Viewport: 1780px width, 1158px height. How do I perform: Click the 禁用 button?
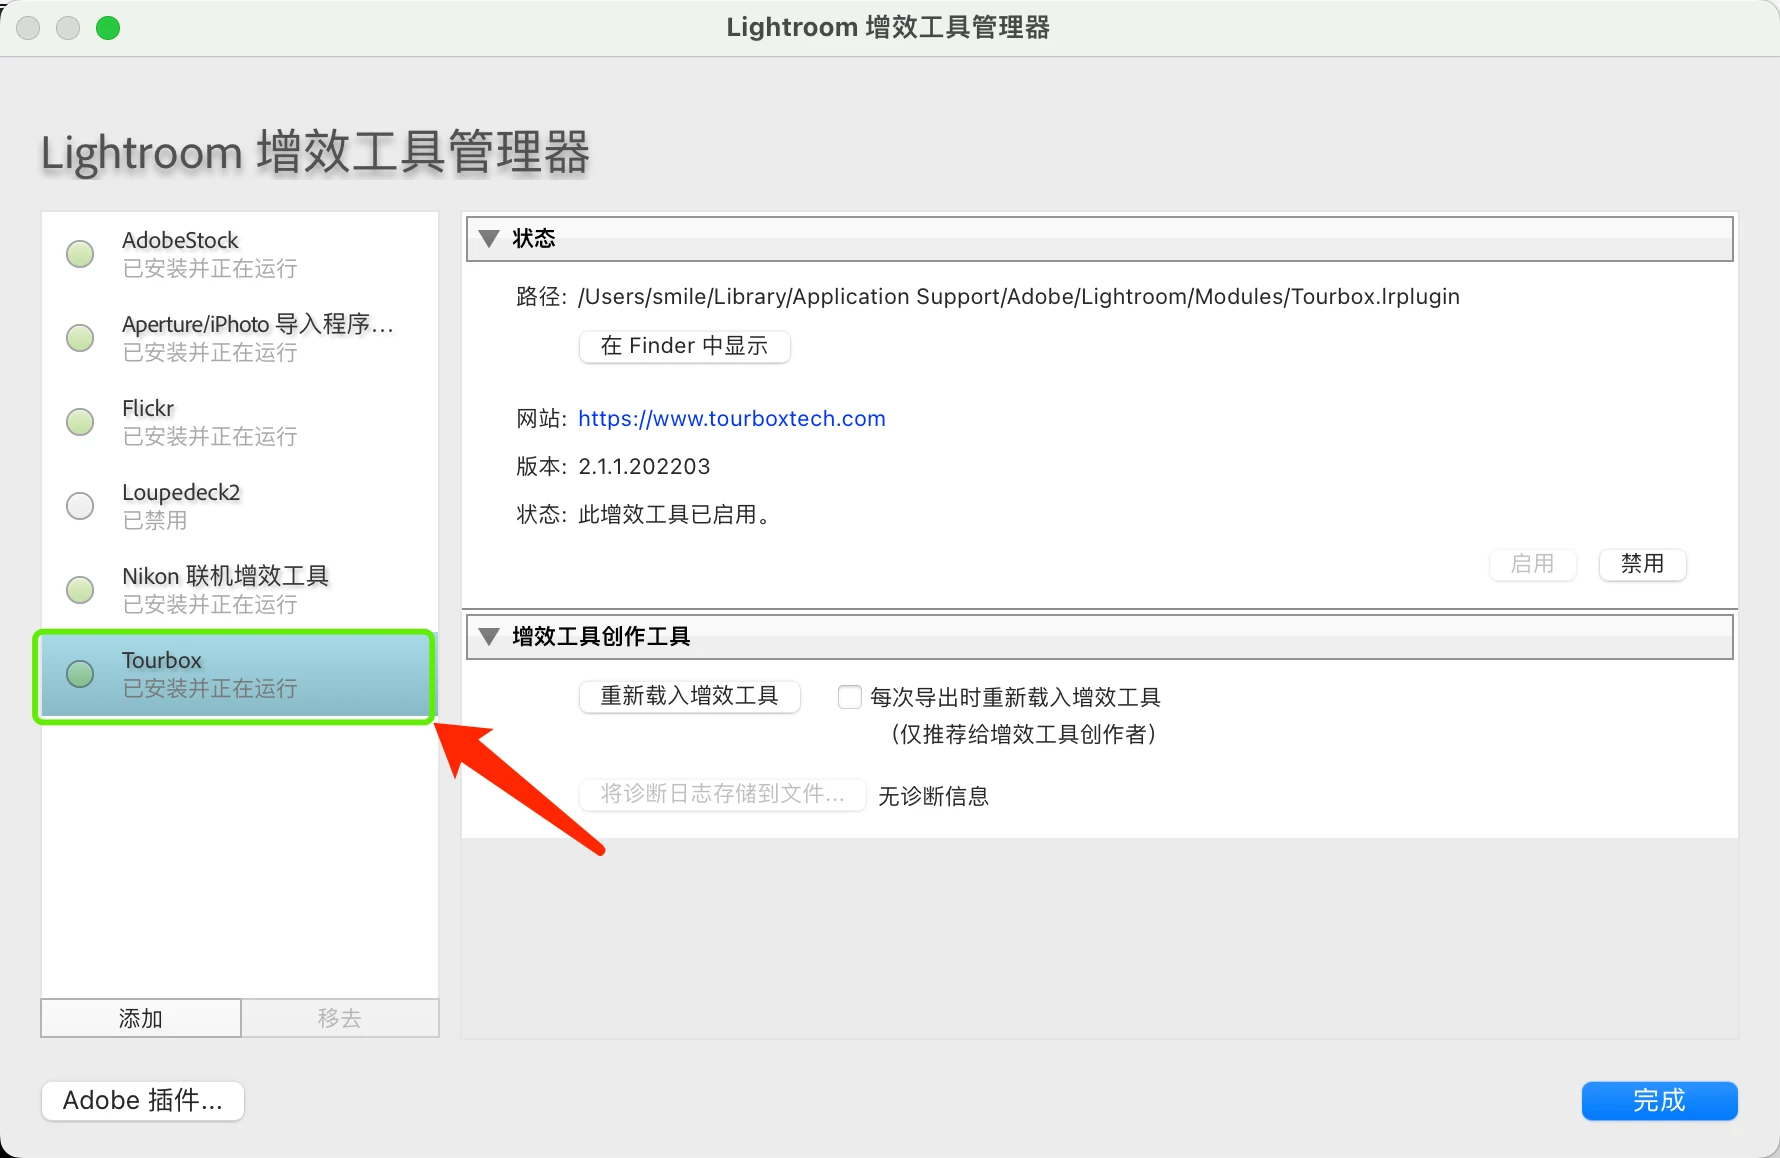tap(1642, 564)
